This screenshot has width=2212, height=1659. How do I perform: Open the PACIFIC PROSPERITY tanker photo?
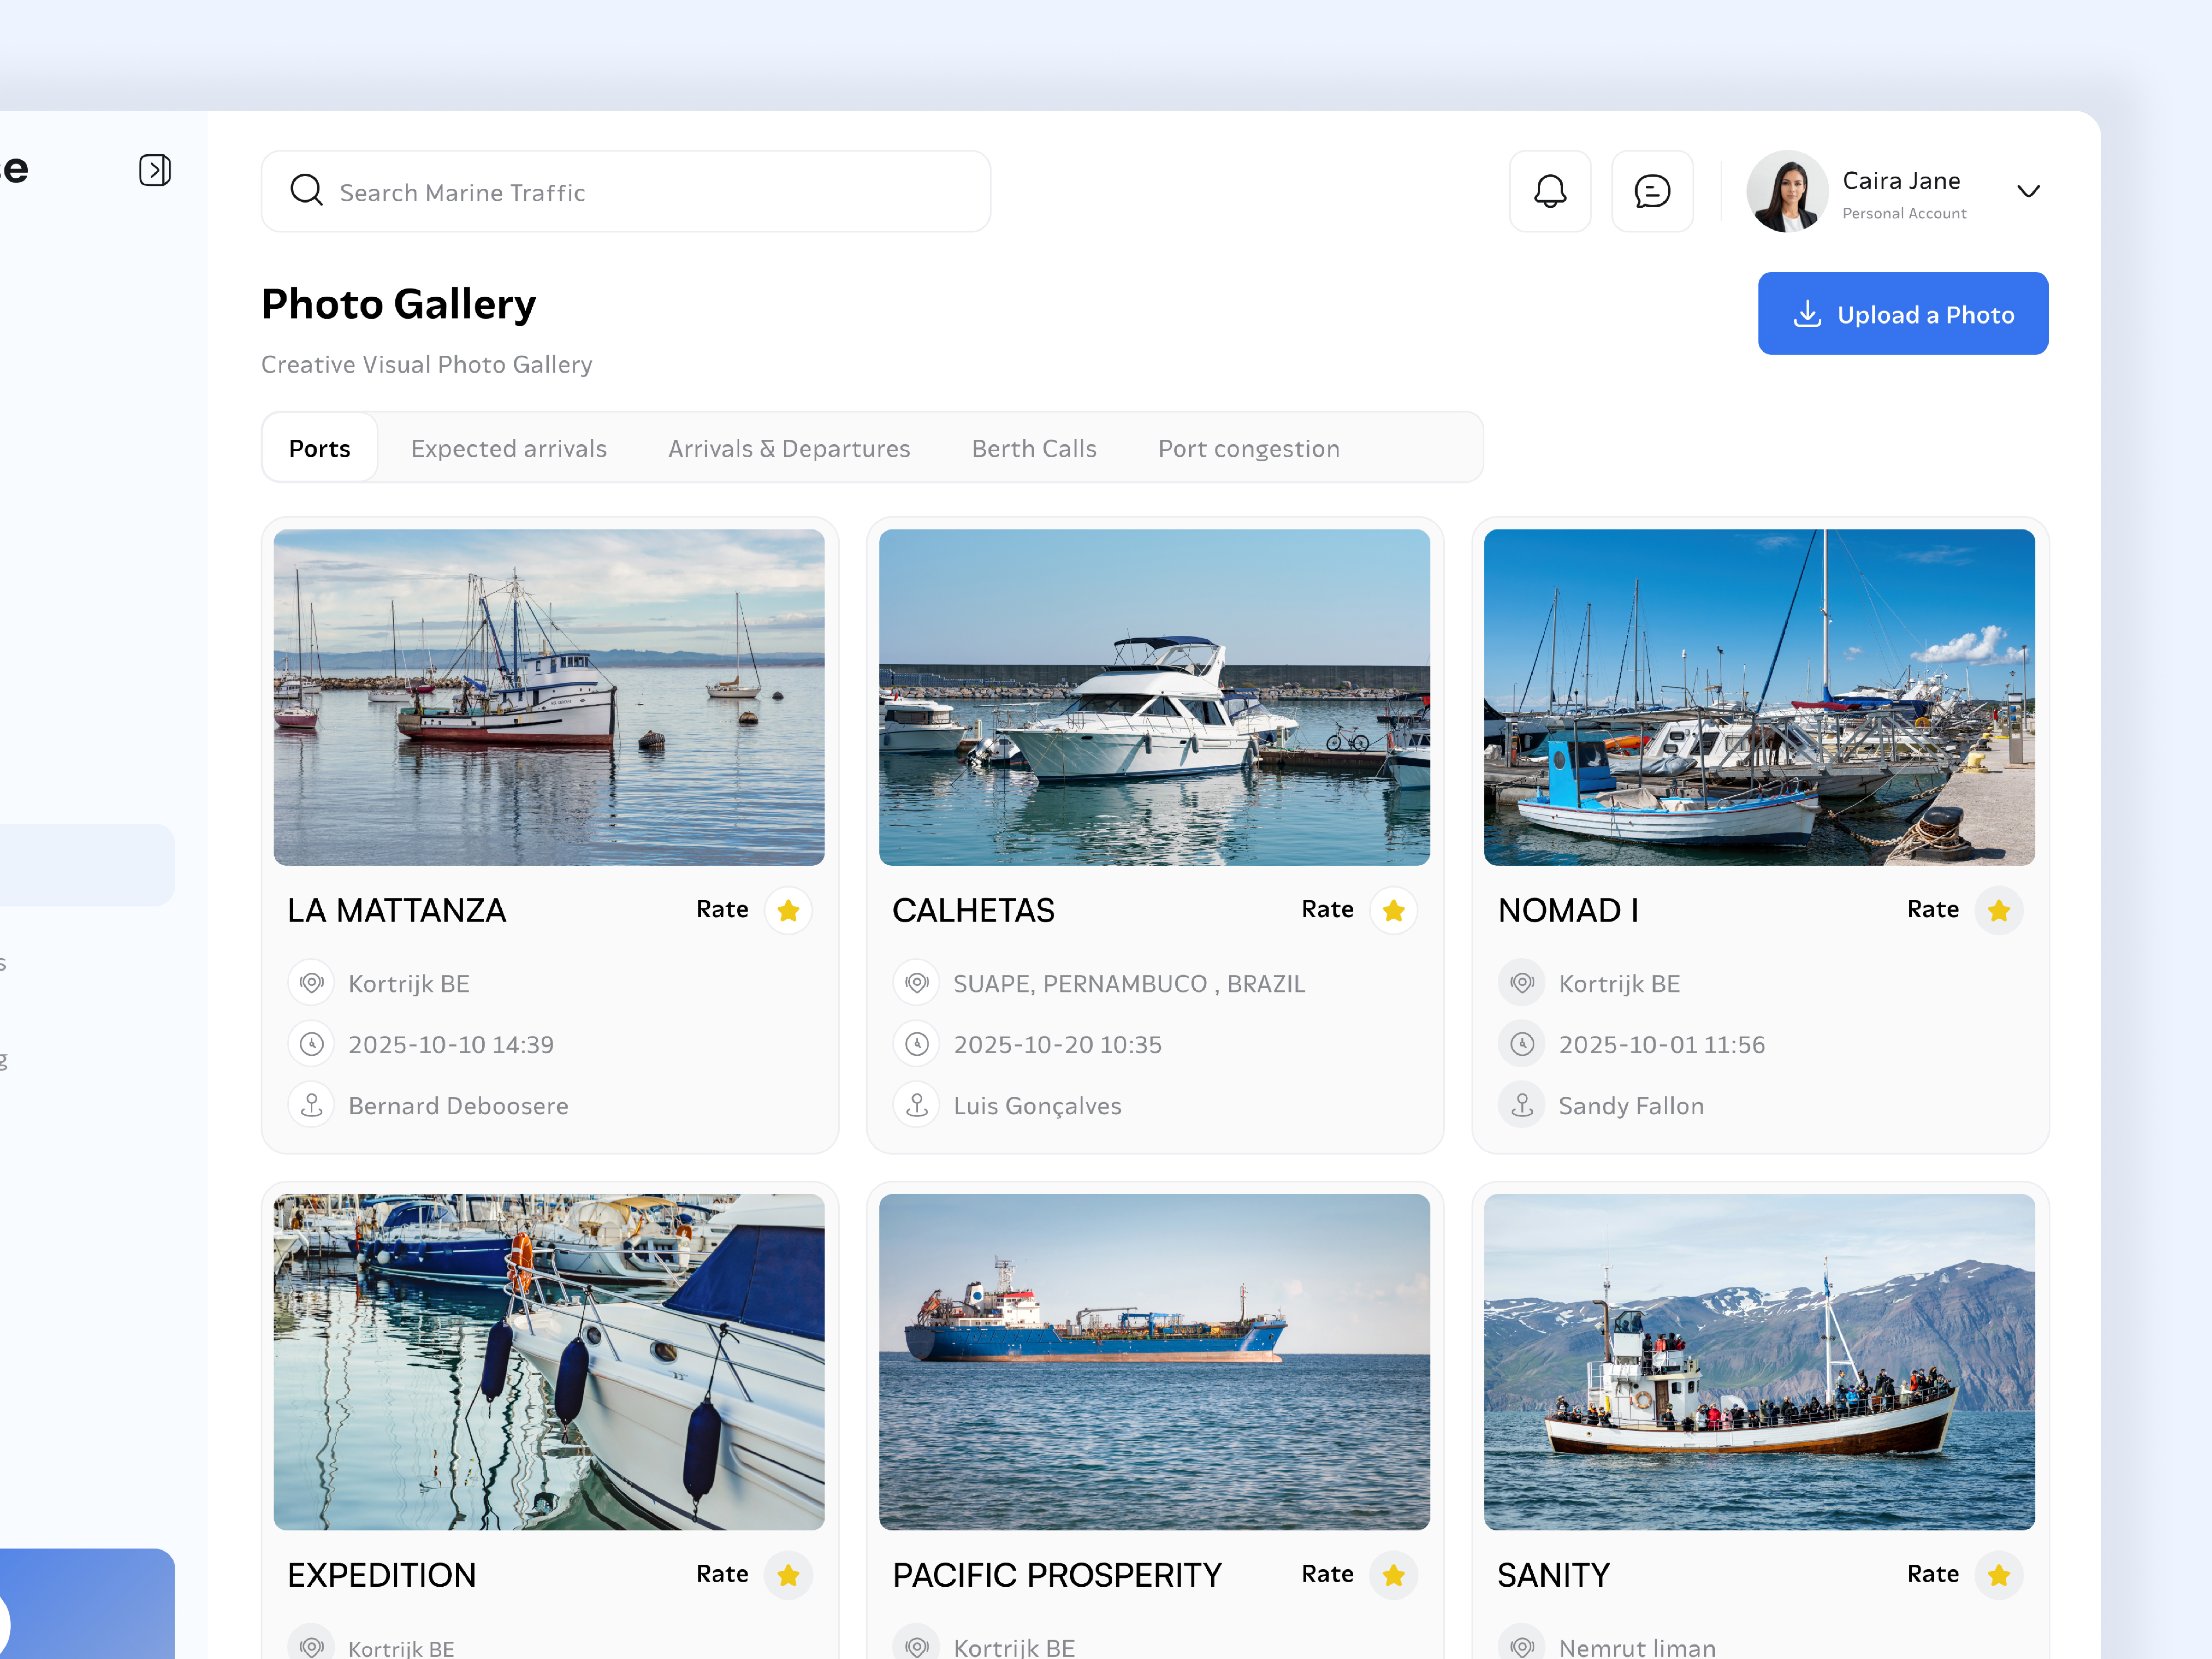click(1154, 1362)
